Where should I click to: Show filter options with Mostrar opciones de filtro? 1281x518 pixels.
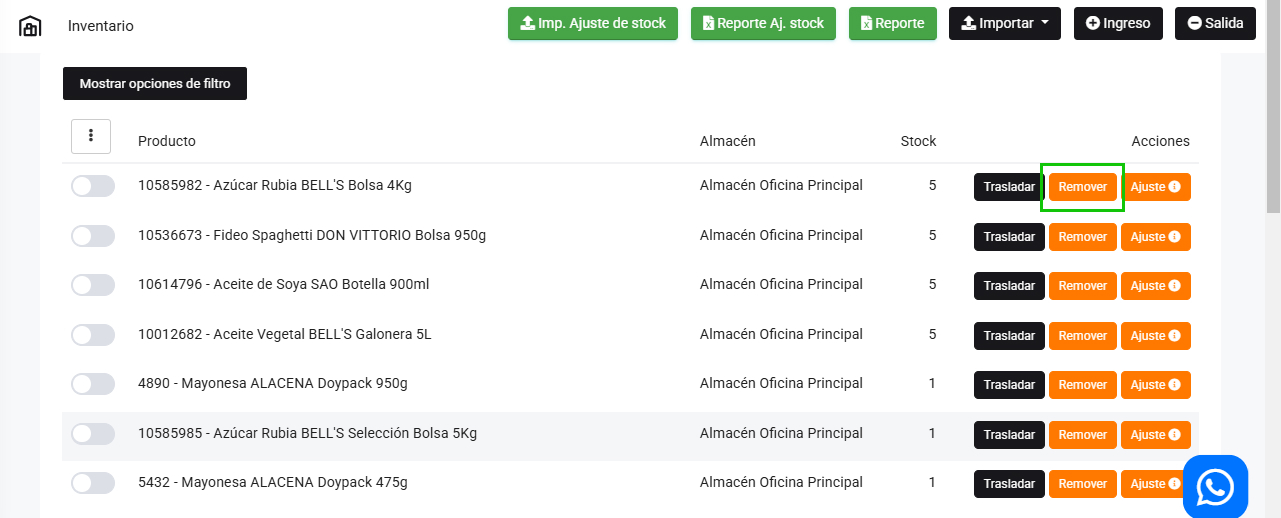coord(155,84)
